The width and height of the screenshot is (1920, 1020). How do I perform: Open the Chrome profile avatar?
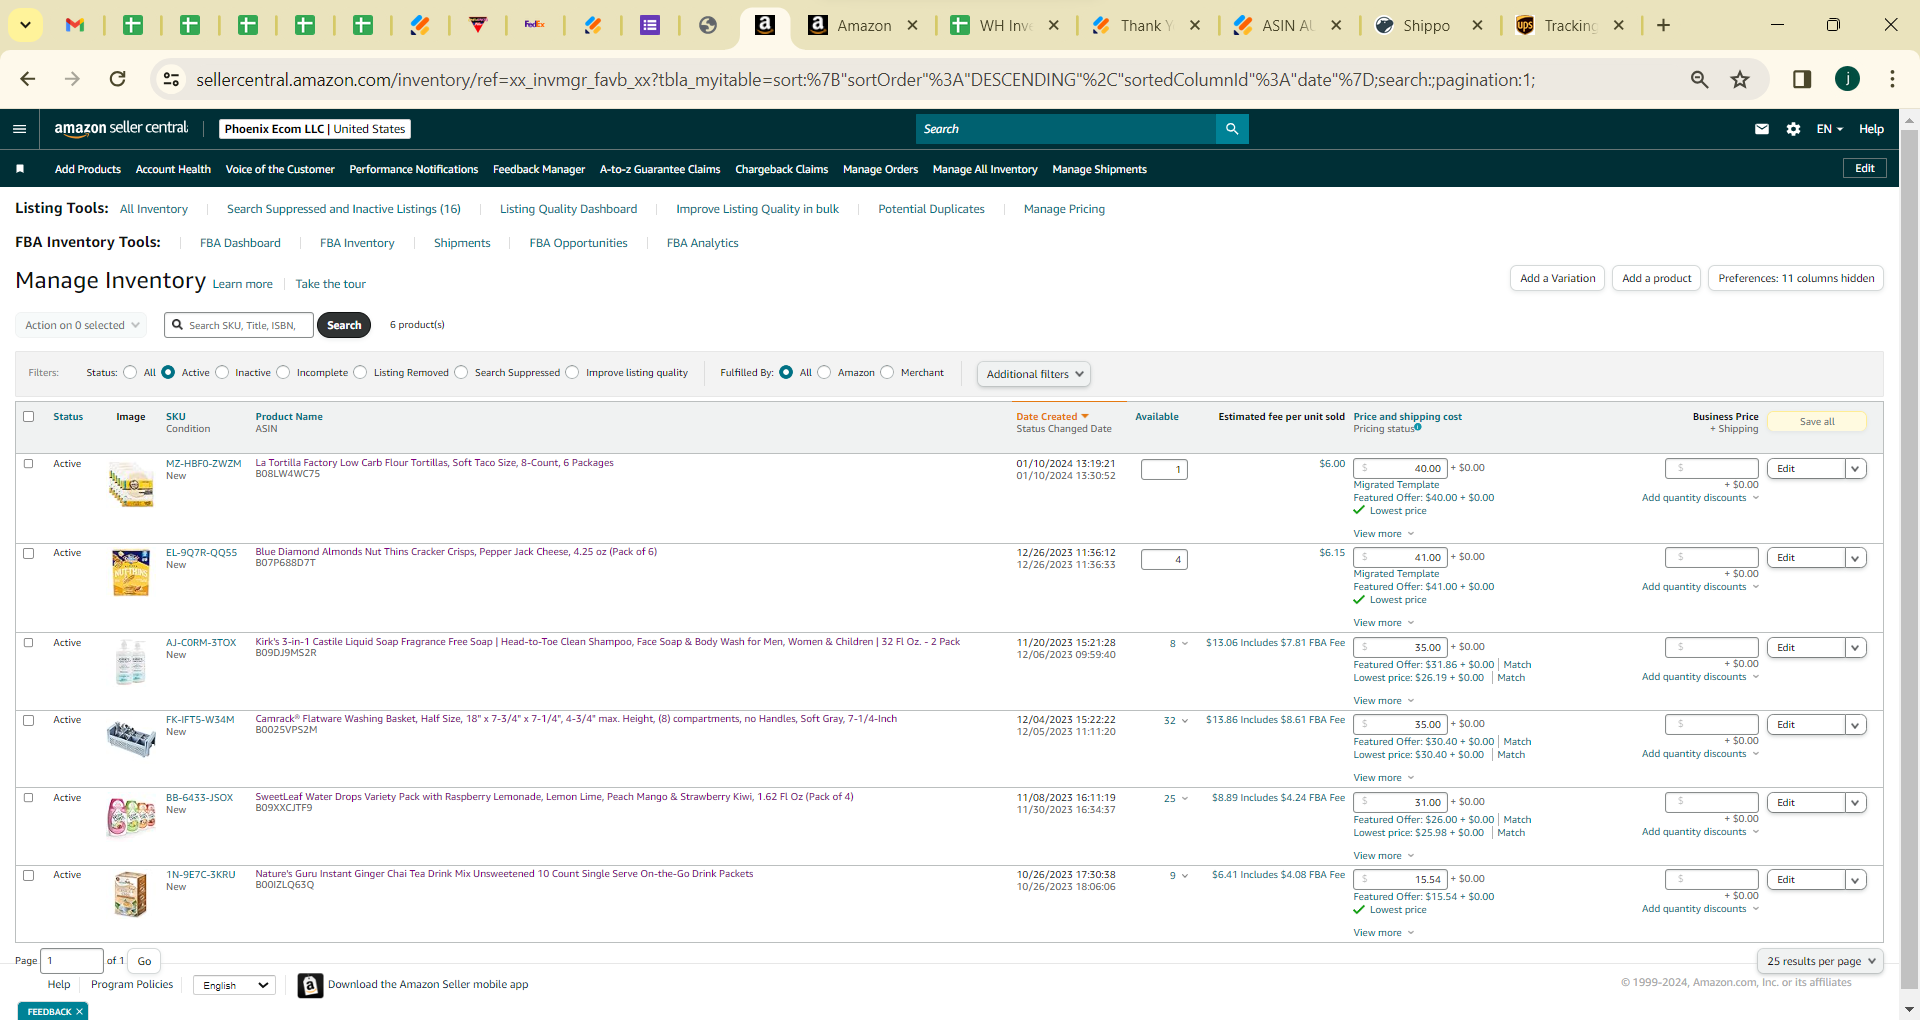1847,79
